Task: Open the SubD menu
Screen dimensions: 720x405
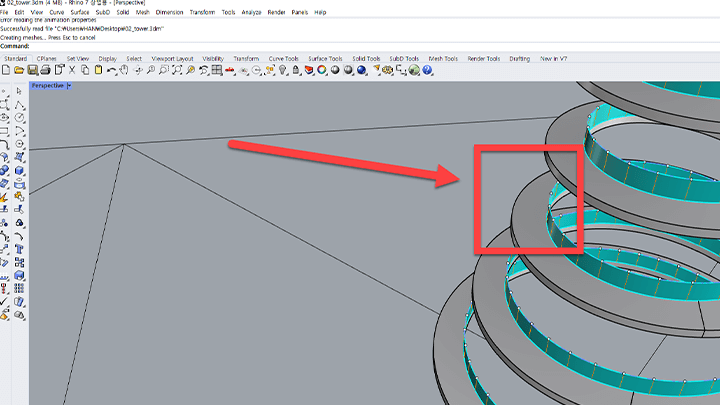Action: [103, 12]
